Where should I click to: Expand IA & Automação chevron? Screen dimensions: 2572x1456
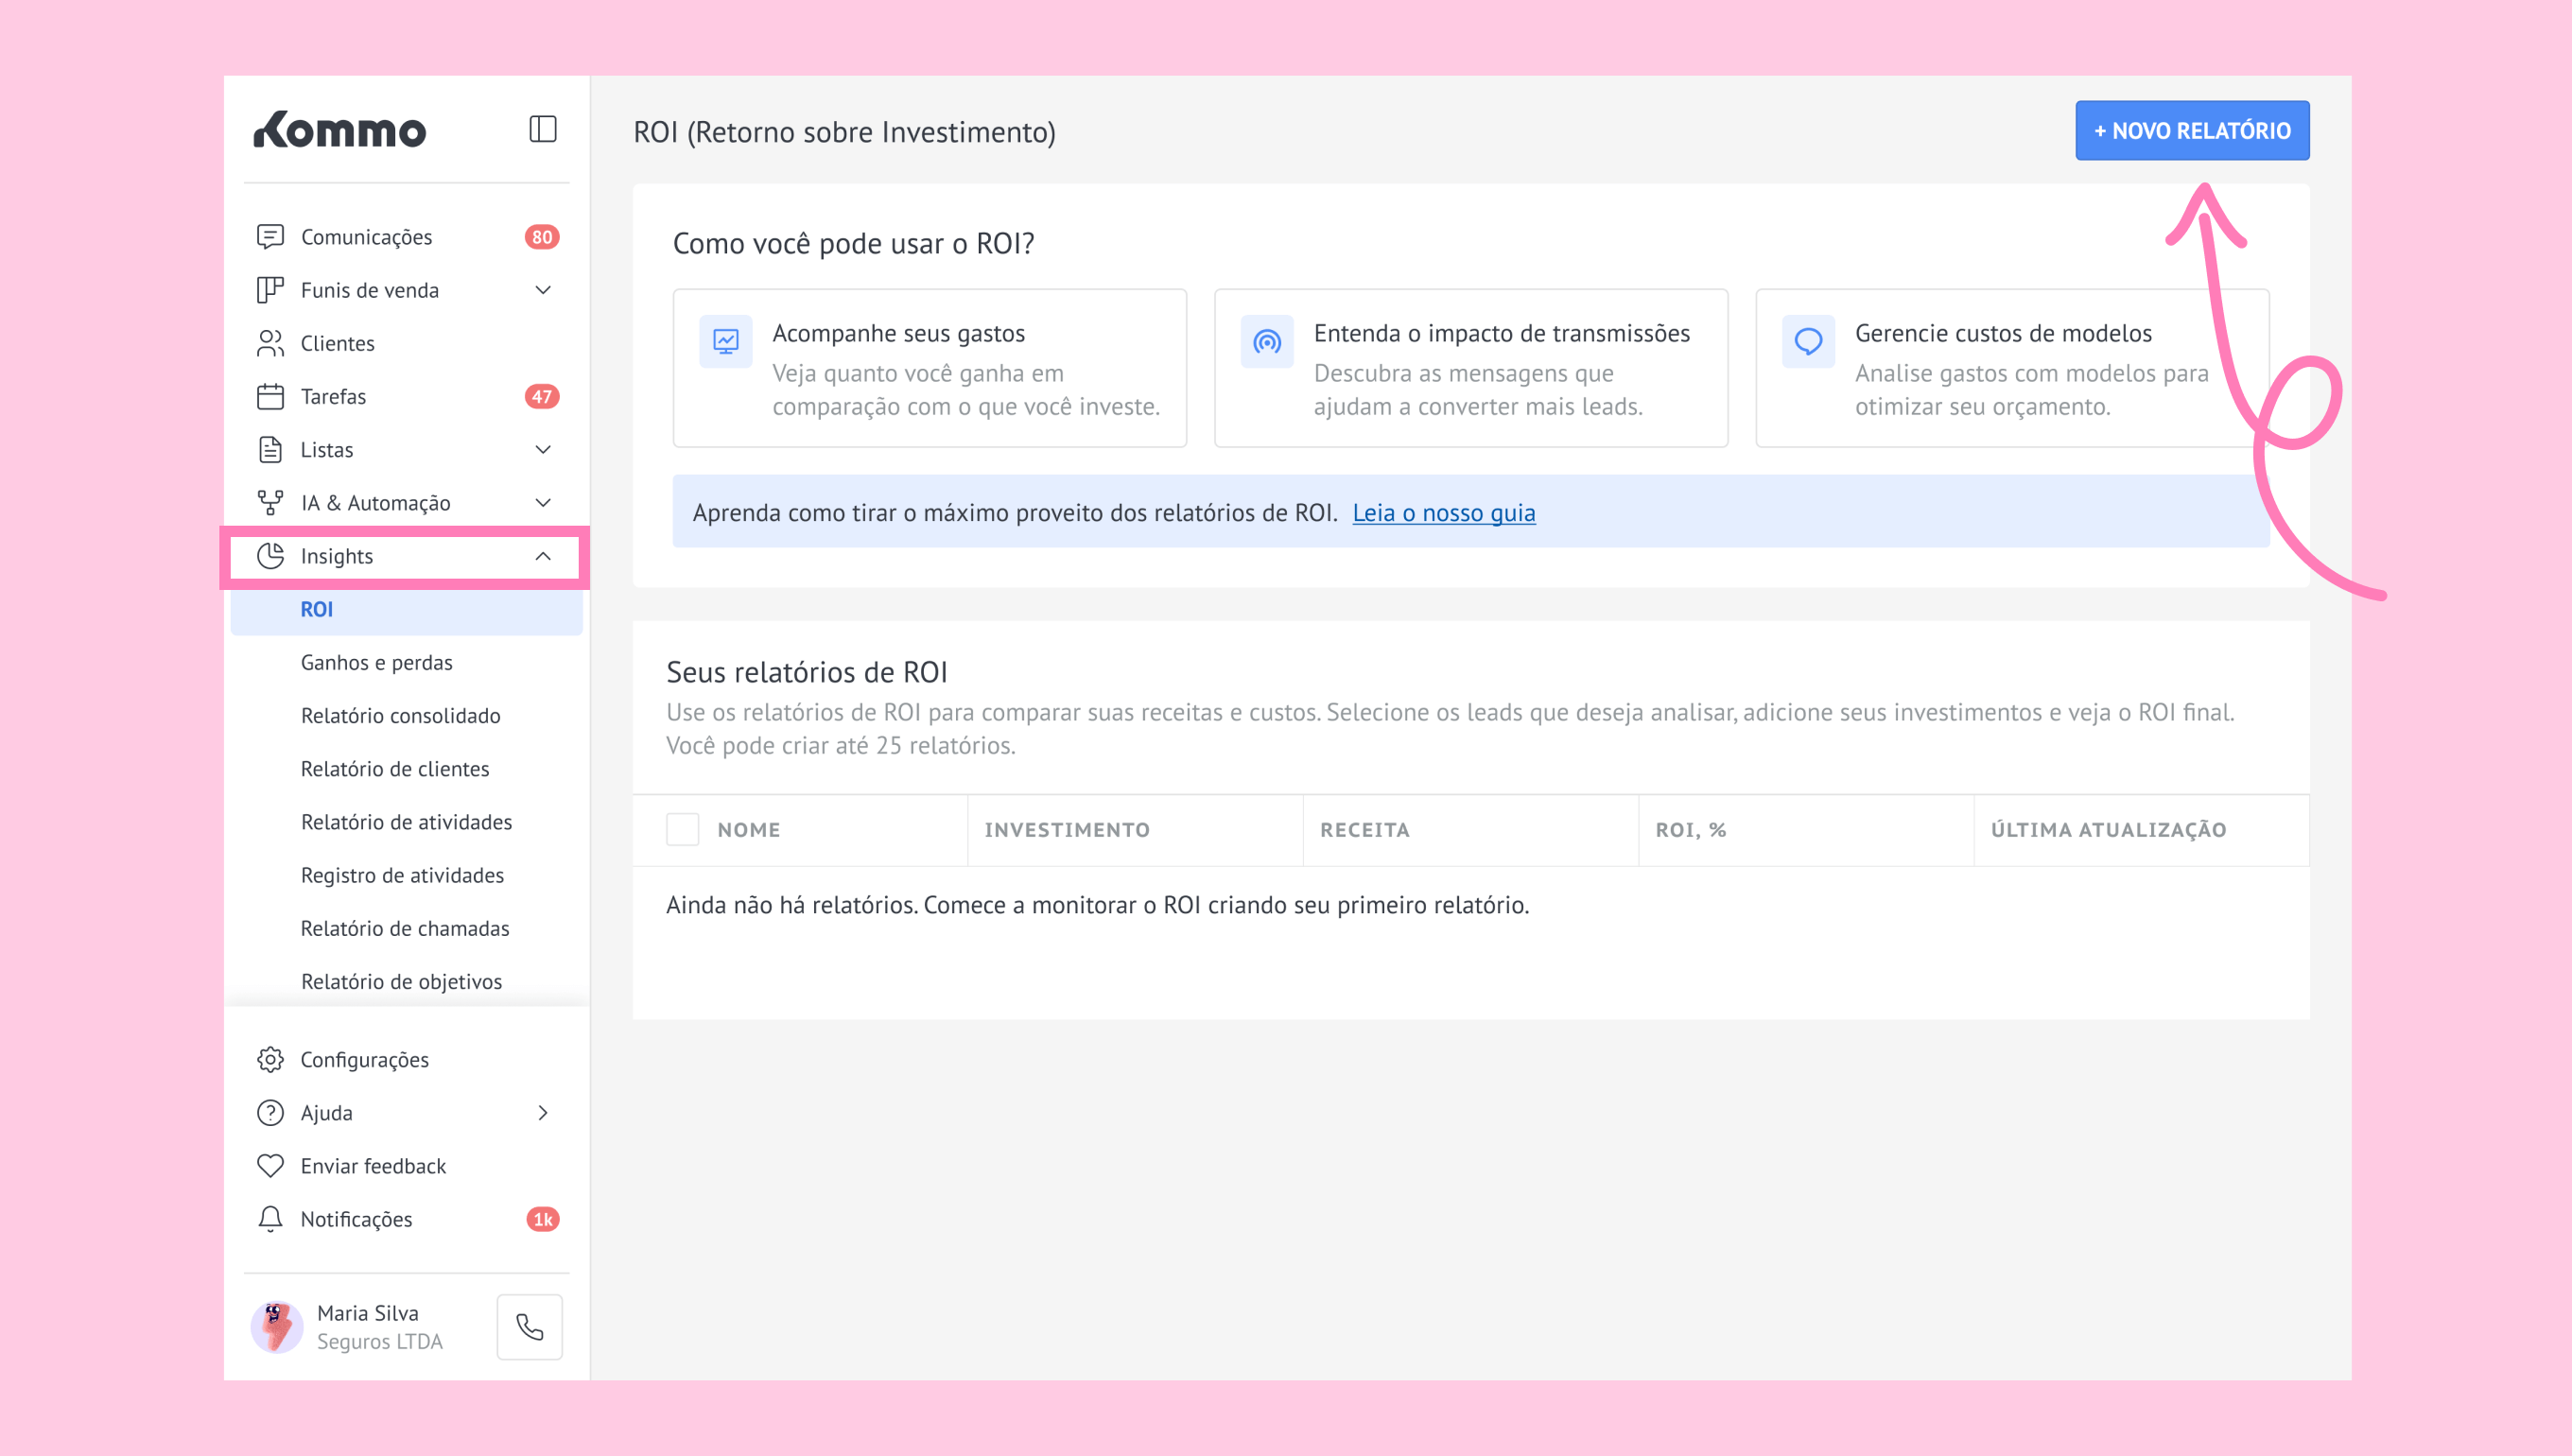click(x=543, y=502)
